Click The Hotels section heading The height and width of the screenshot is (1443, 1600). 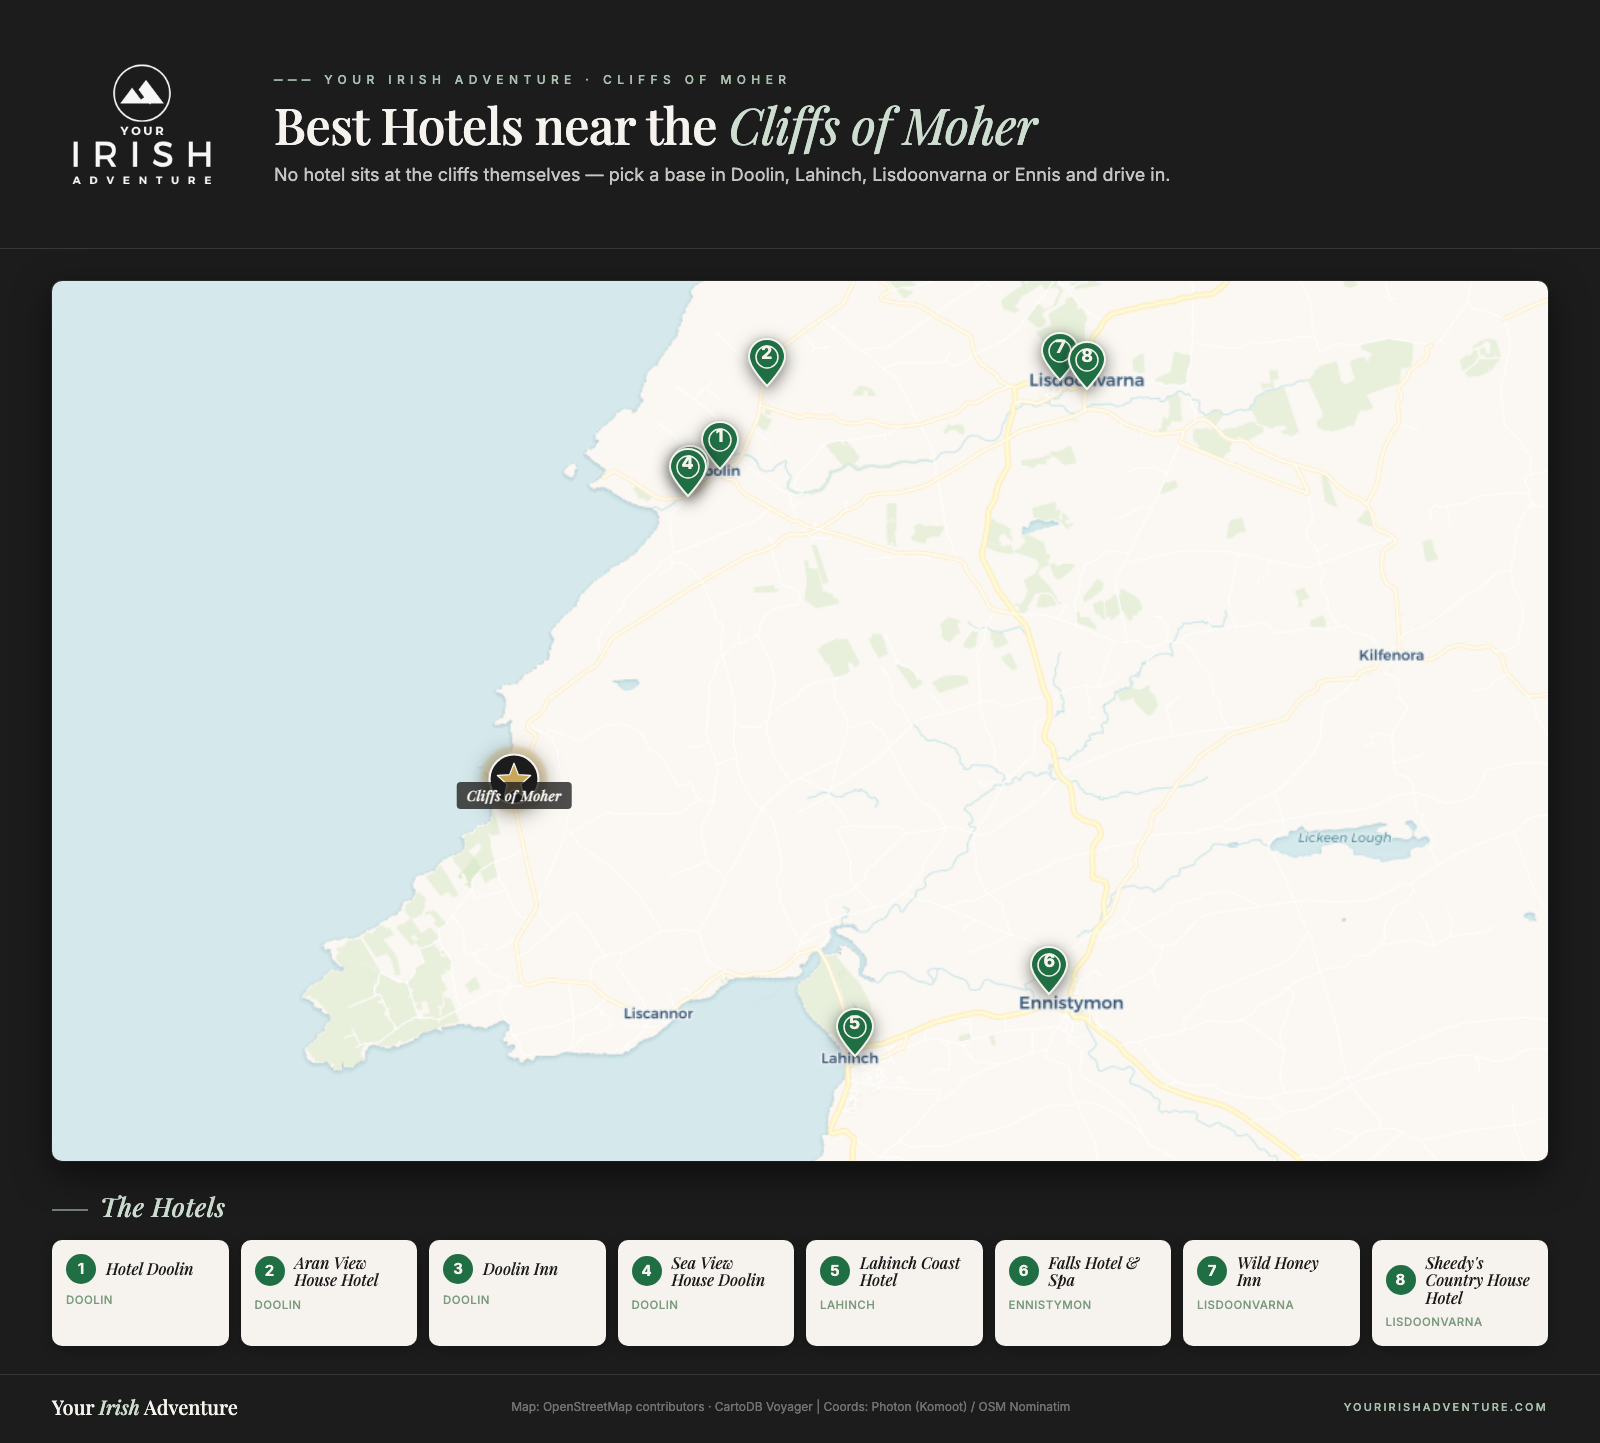point(163,1208)
